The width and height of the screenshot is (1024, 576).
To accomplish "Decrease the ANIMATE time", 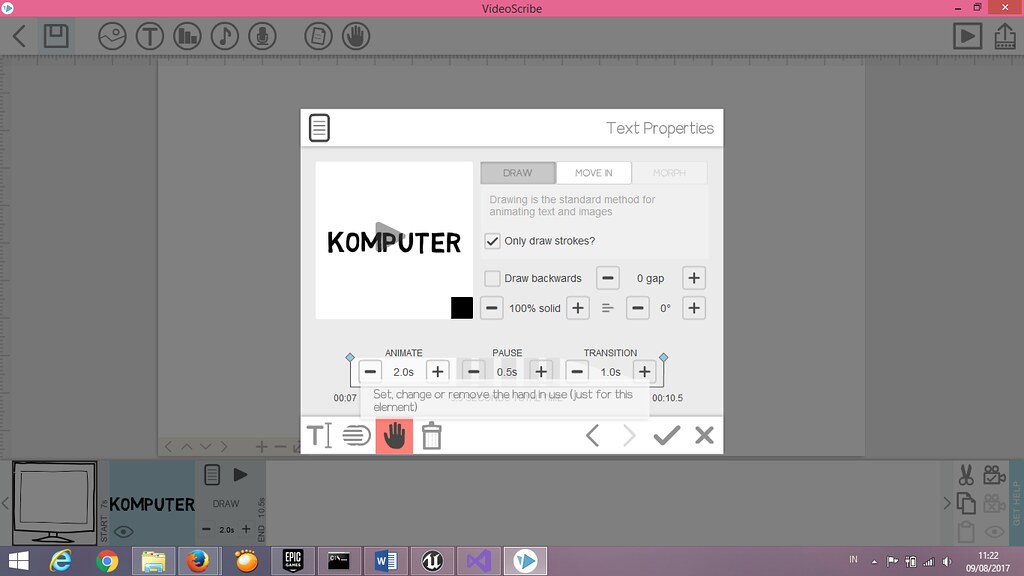I will tap(370, 372).
